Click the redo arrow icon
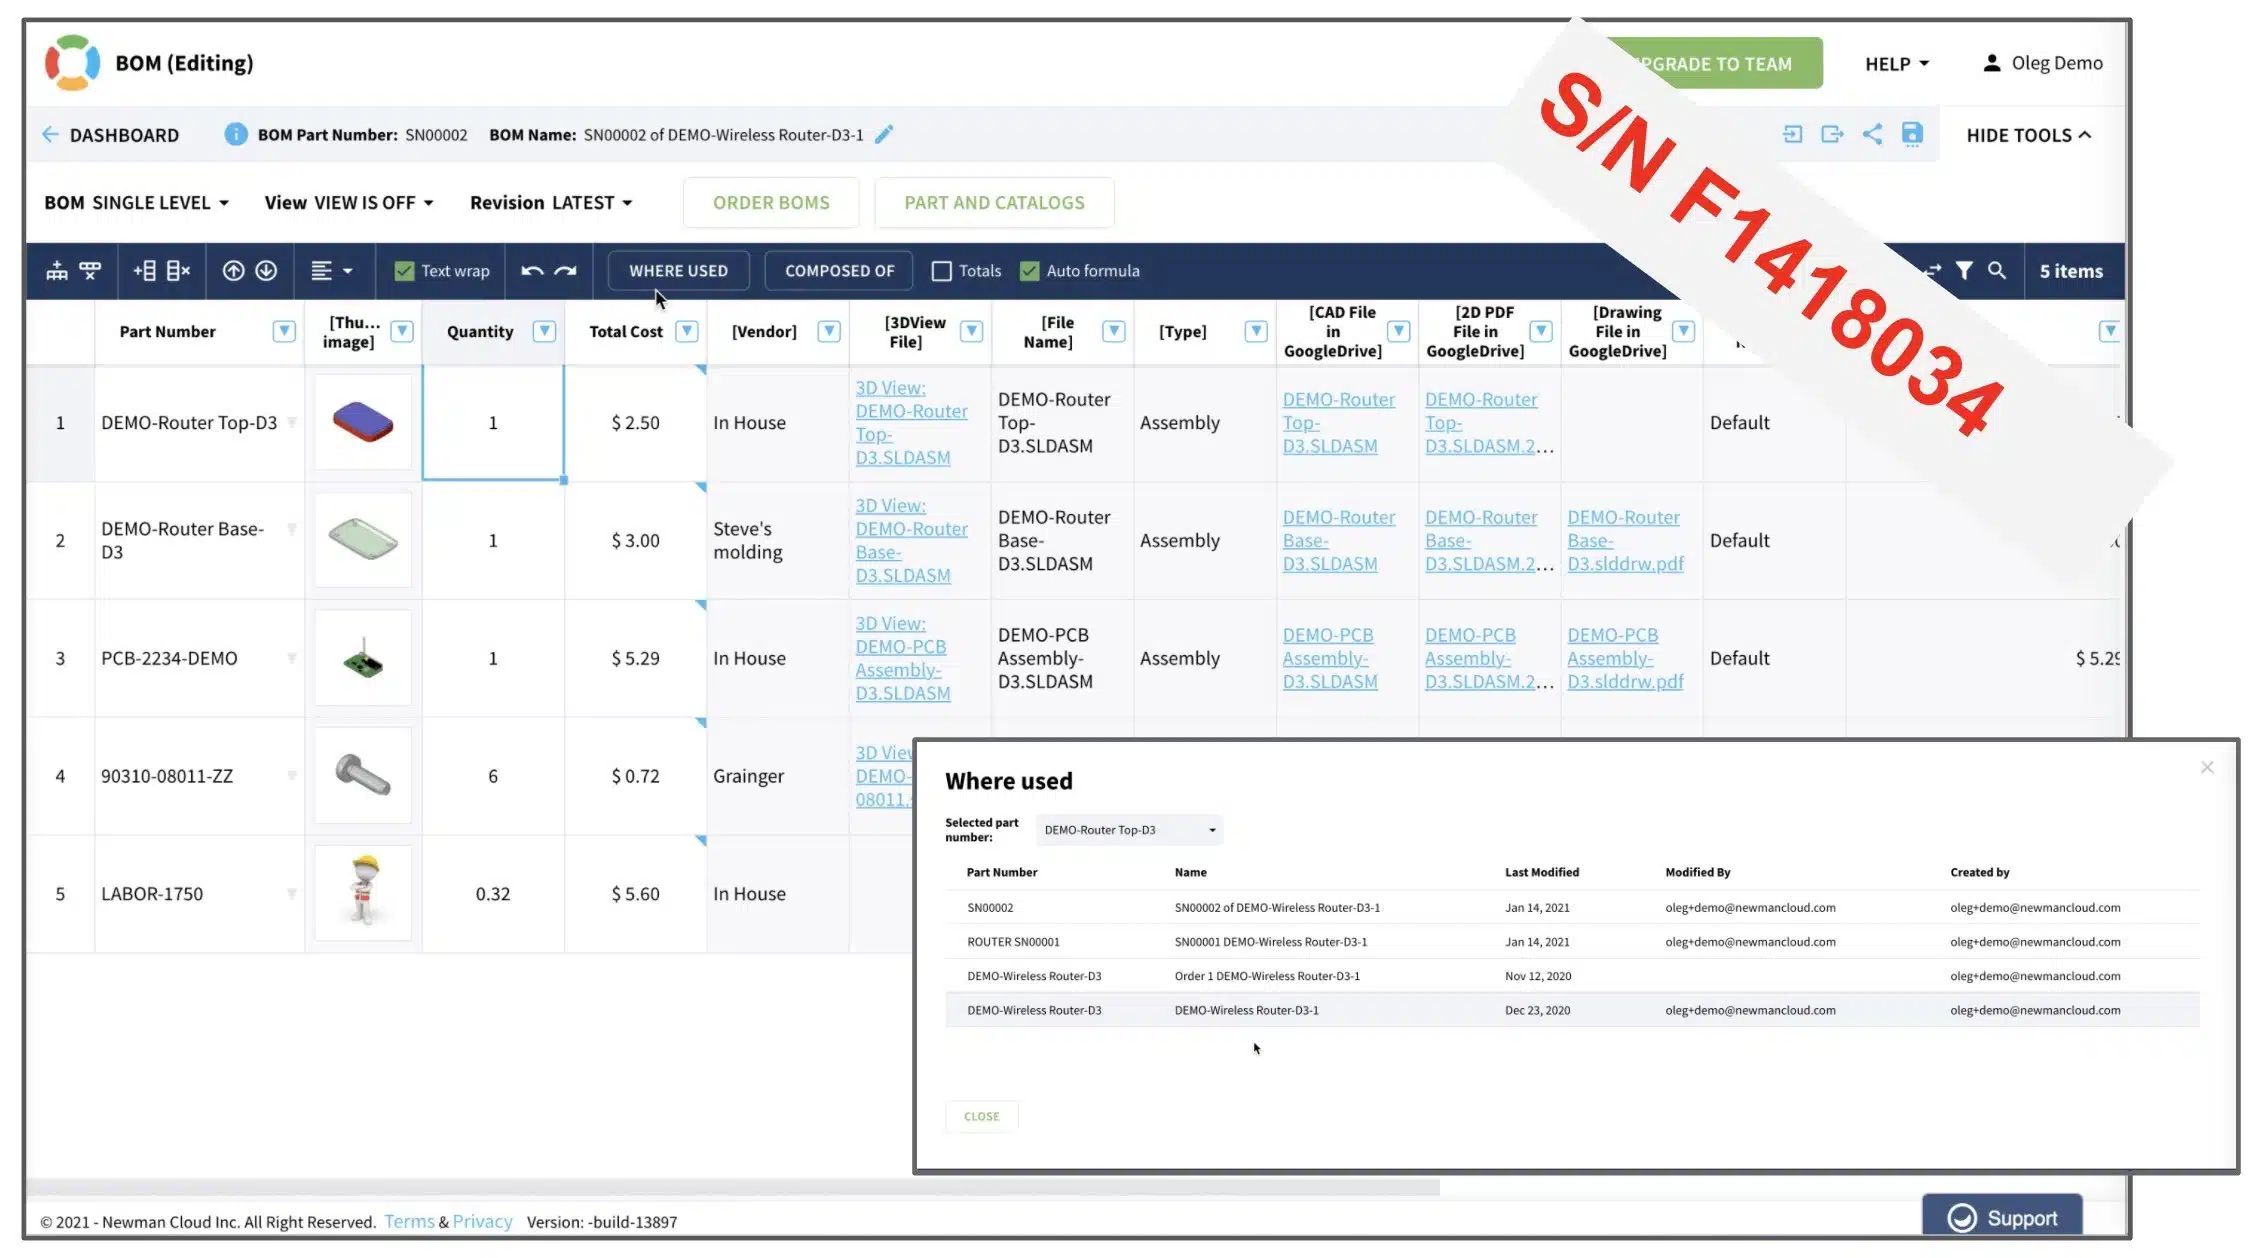This screenshot has height=1258, width=2258. 566,271
